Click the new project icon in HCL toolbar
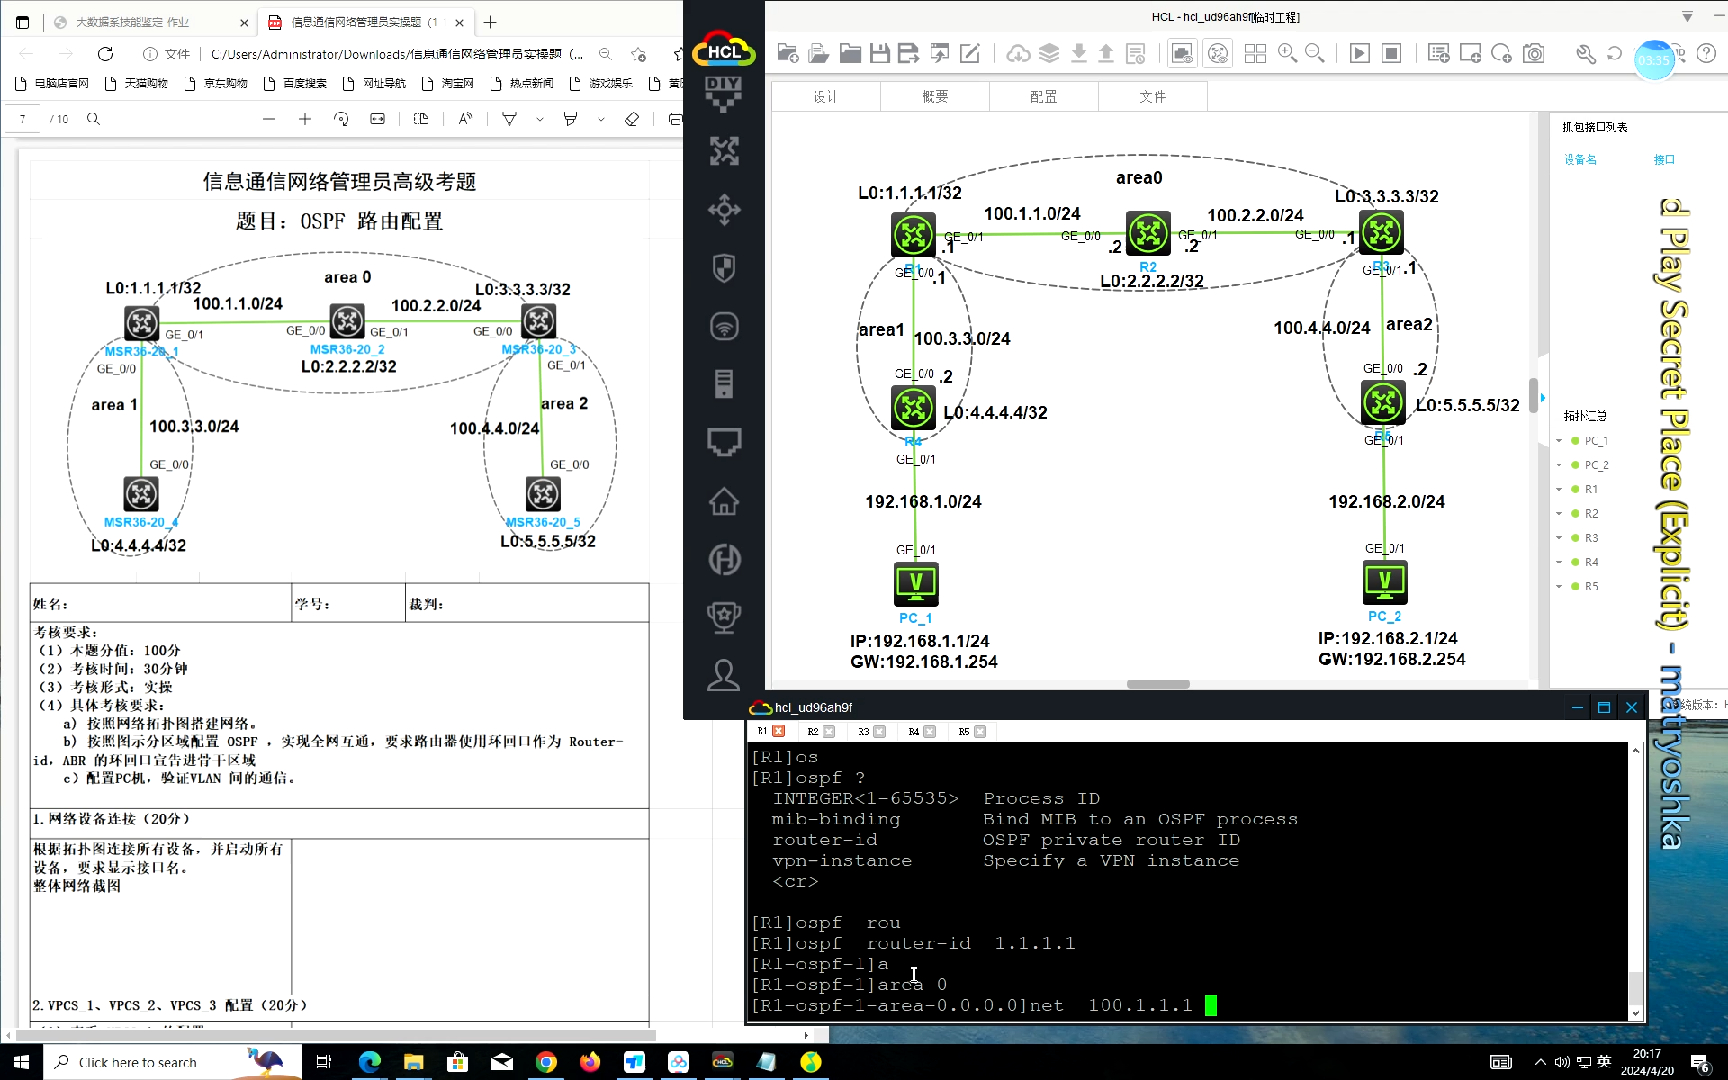 coord(788,53)
